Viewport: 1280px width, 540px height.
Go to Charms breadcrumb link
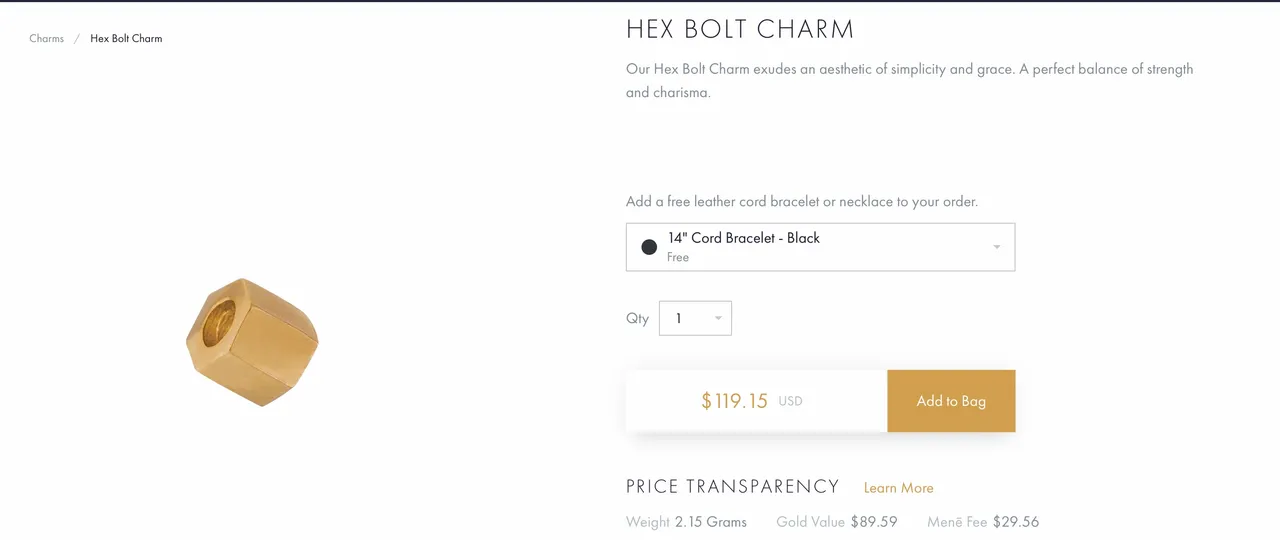point(47,38)
